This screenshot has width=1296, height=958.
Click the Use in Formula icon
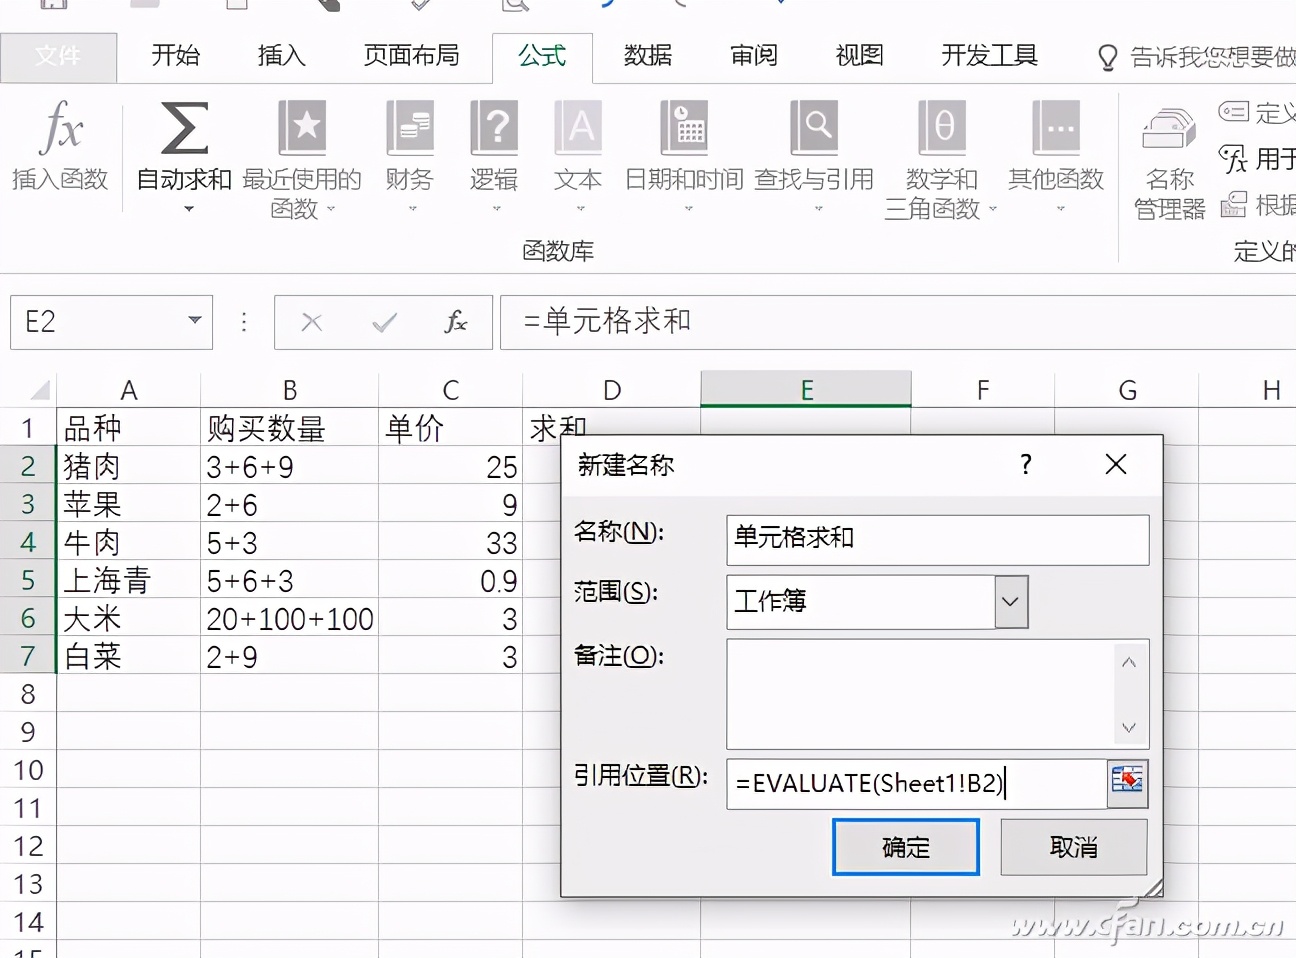tap(1233, 158)
